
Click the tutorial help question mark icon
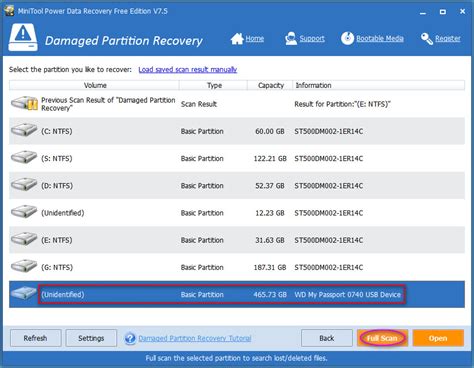click(x=130, y=339)
